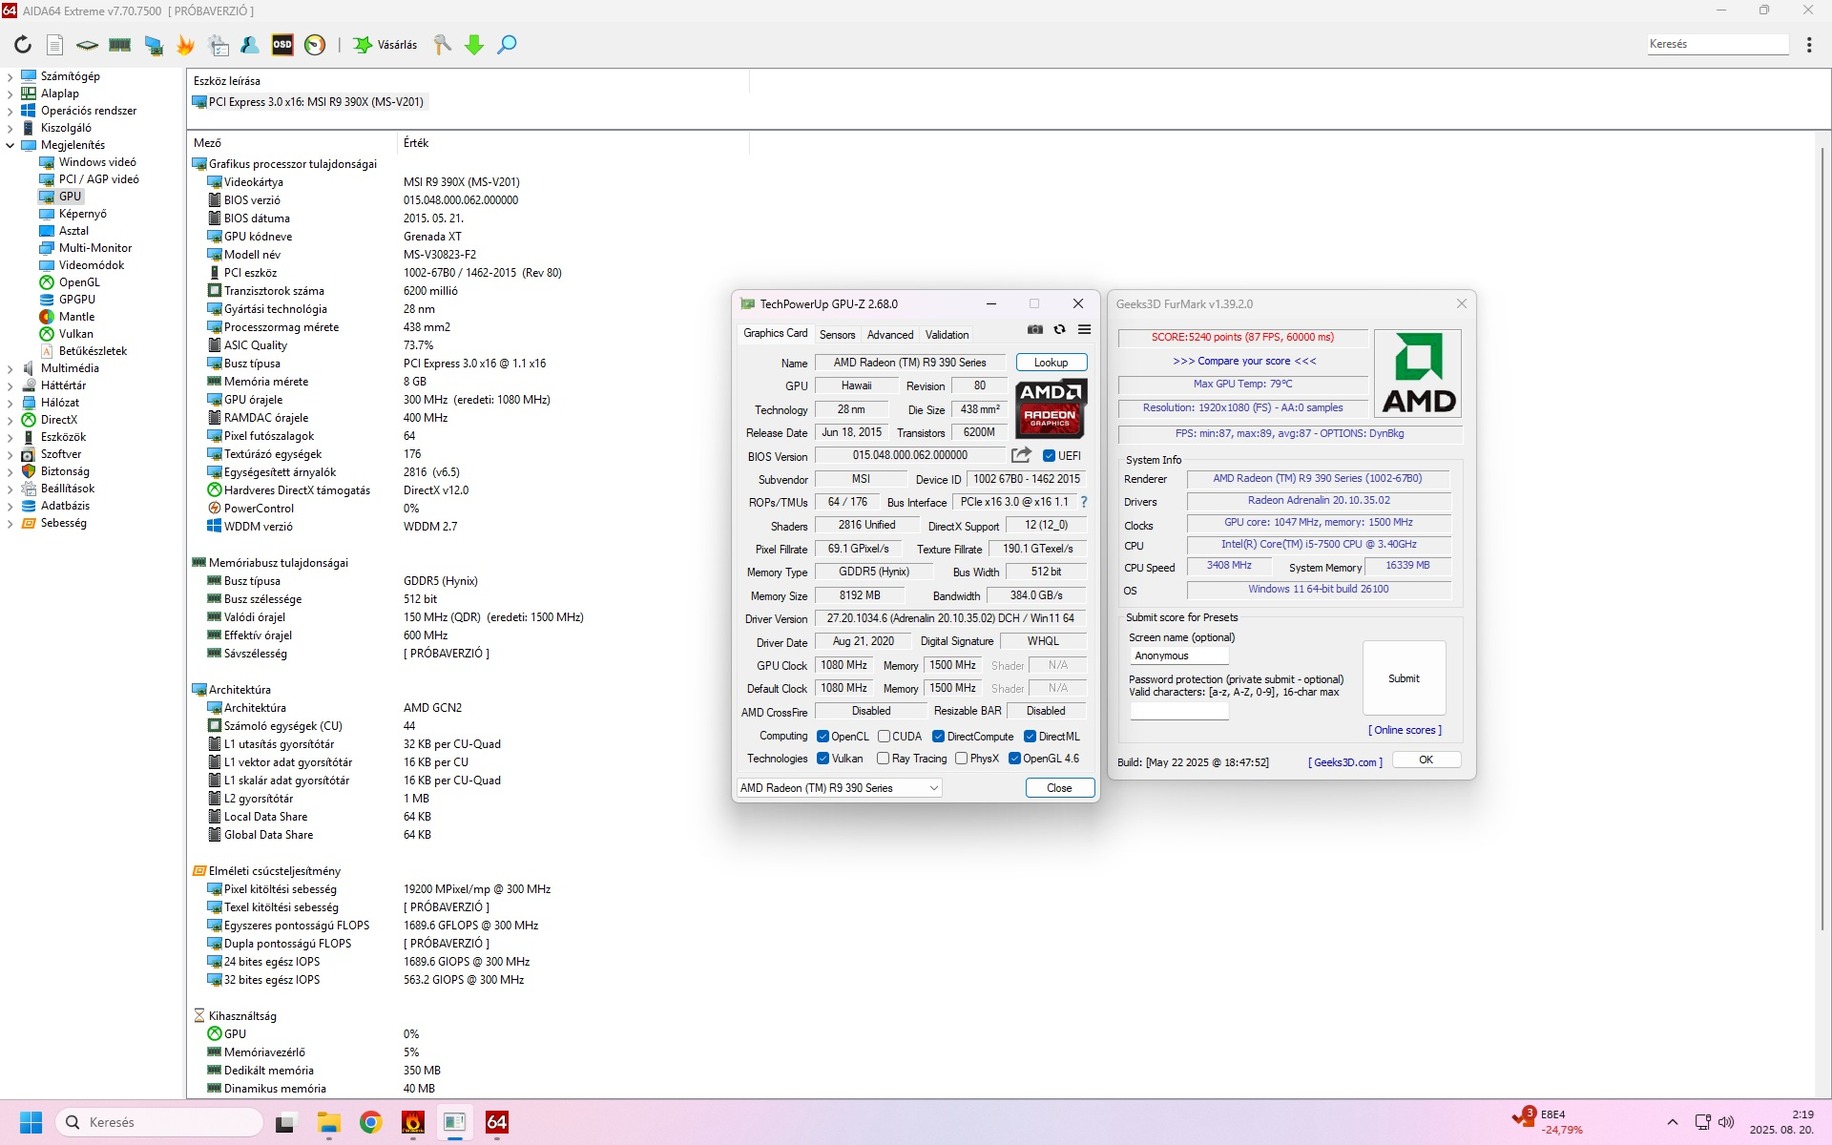Click the FurMark screen name field

pyautogui.click(x=1179, y=656)
